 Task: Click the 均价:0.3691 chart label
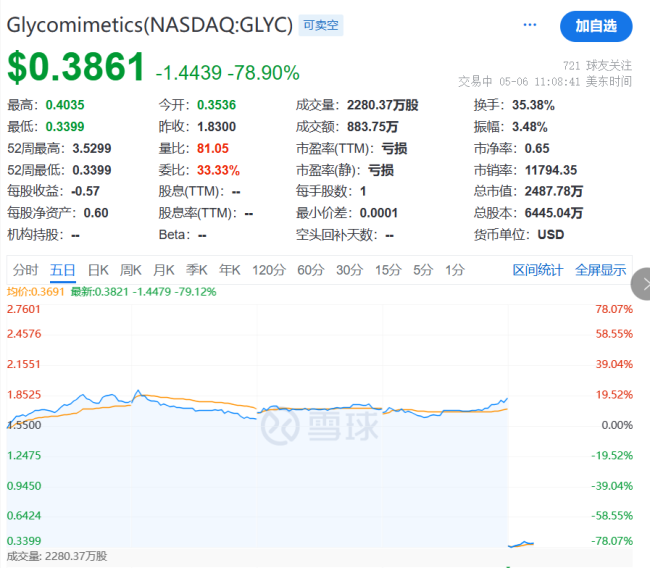[x=35, y=292]
